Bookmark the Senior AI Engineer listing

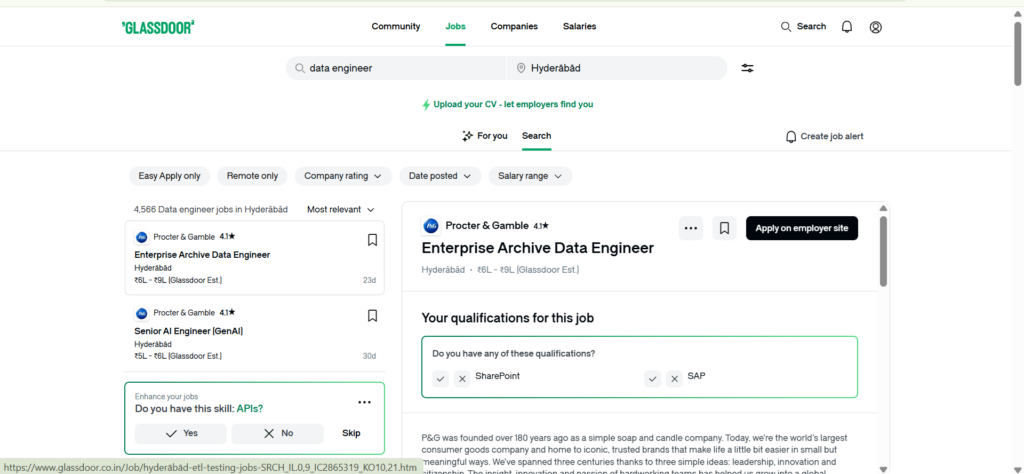click(x=372, y=316)
